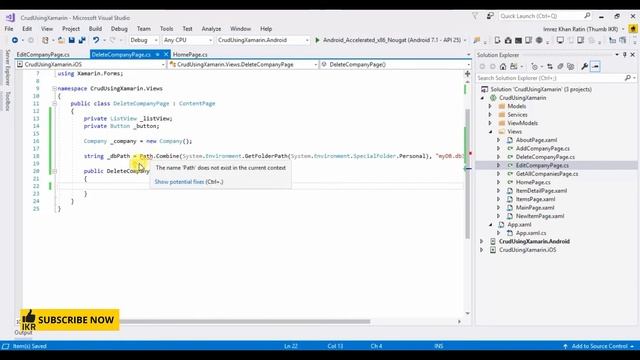This screenshot has height=360, width=640.
Task: Expand the Models folder in Solution Explorer
Action: pos(491,106)
